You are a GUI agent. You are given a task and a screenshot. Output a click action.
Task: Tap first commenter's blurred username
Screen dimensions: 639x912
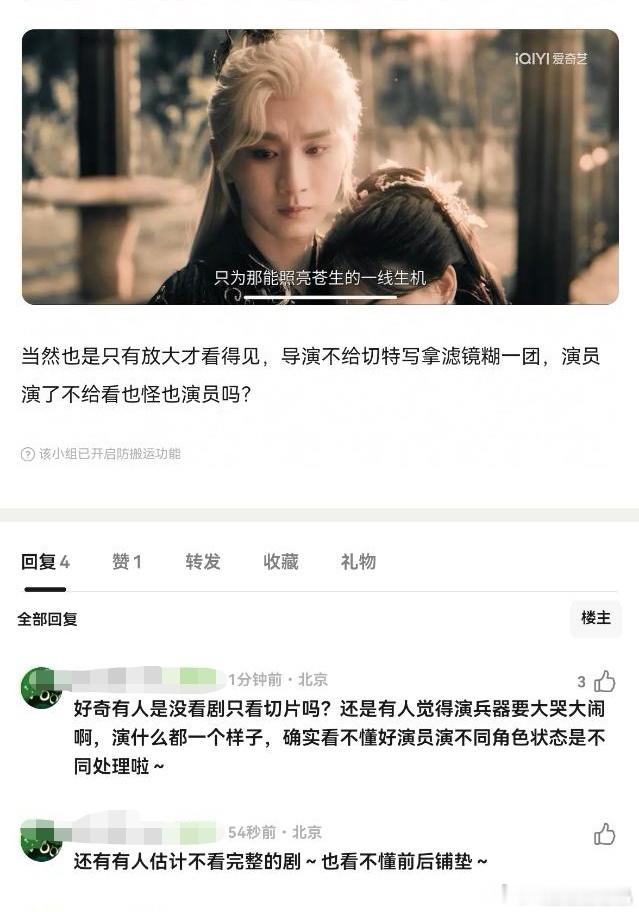click(140, 678)
